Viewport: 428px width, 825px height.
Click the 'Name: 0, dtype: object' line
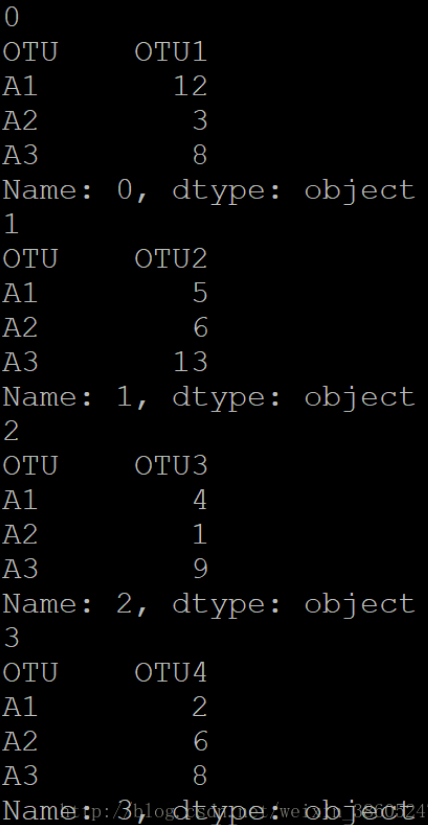209,191
